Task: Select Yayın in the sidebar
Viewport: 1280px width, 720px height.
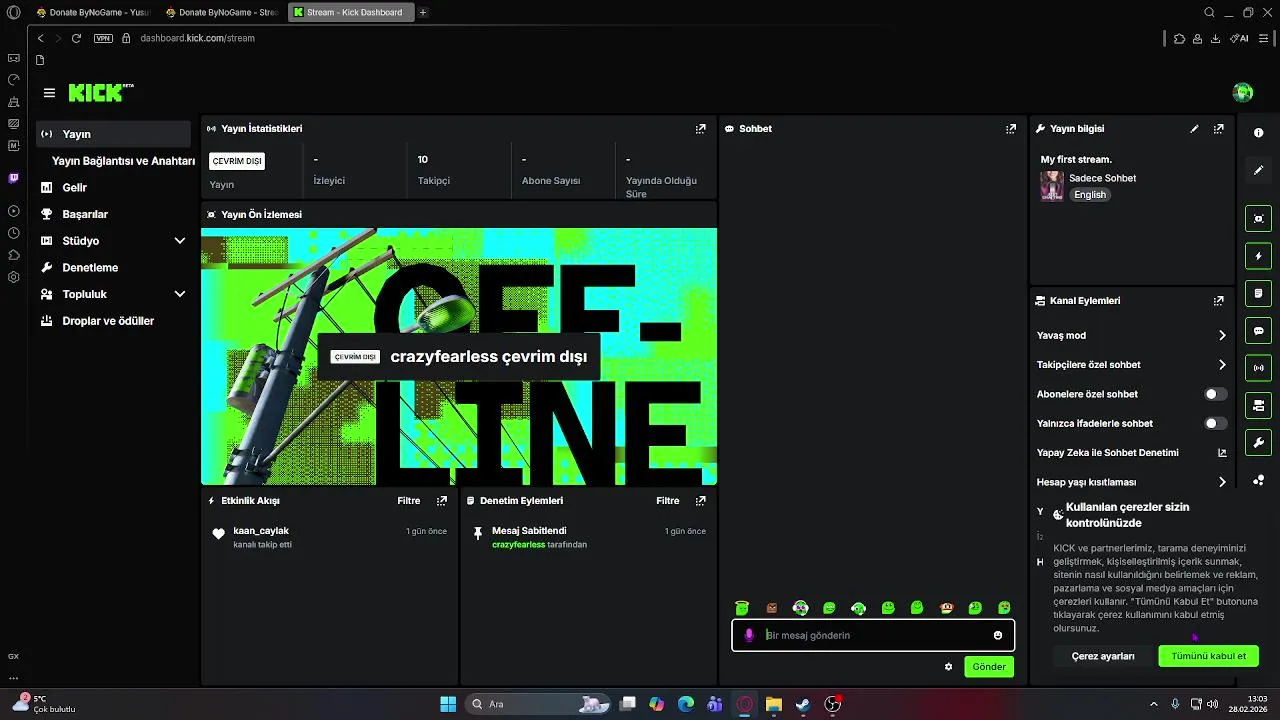Action: (x=113, y=134)
